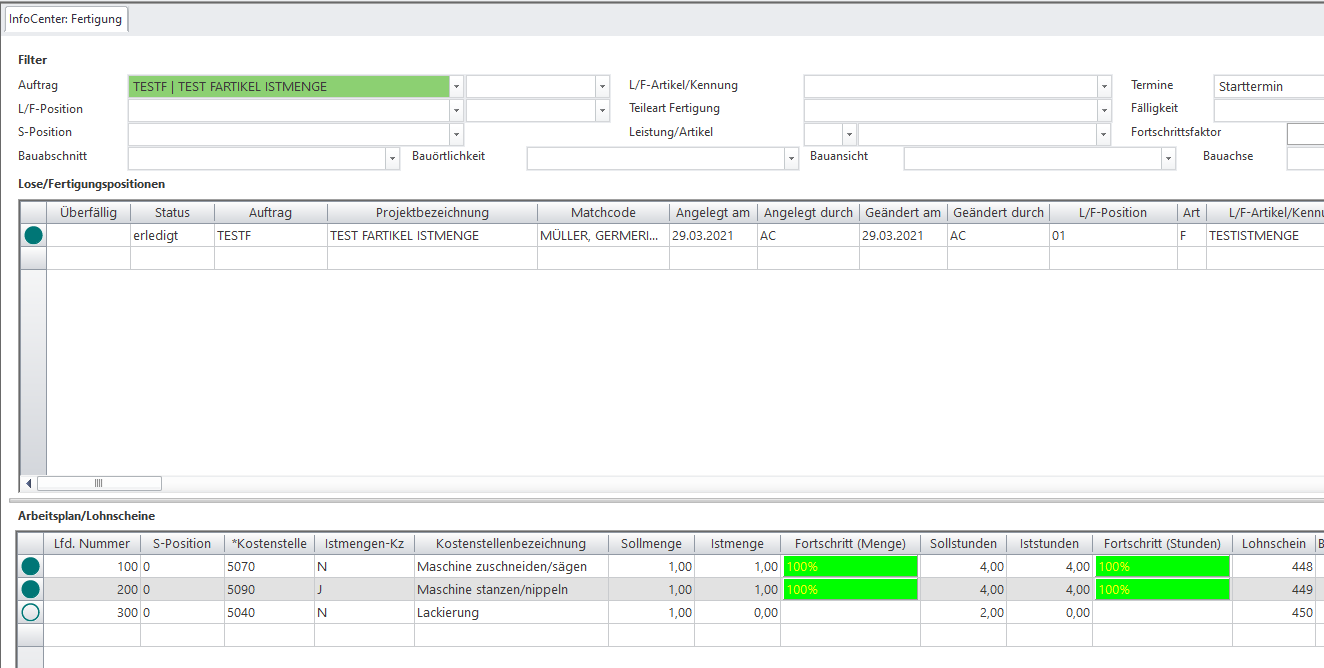Click the Lfd. Nummer column header
Screen dimensions: 1324x668
(92, 543)
